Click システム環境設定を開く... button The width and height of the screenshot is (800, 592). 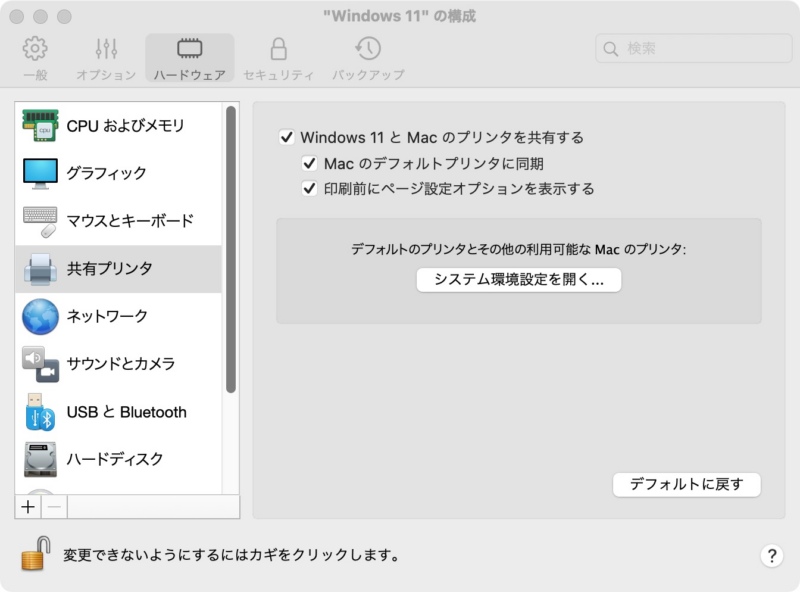pos(519,280)
